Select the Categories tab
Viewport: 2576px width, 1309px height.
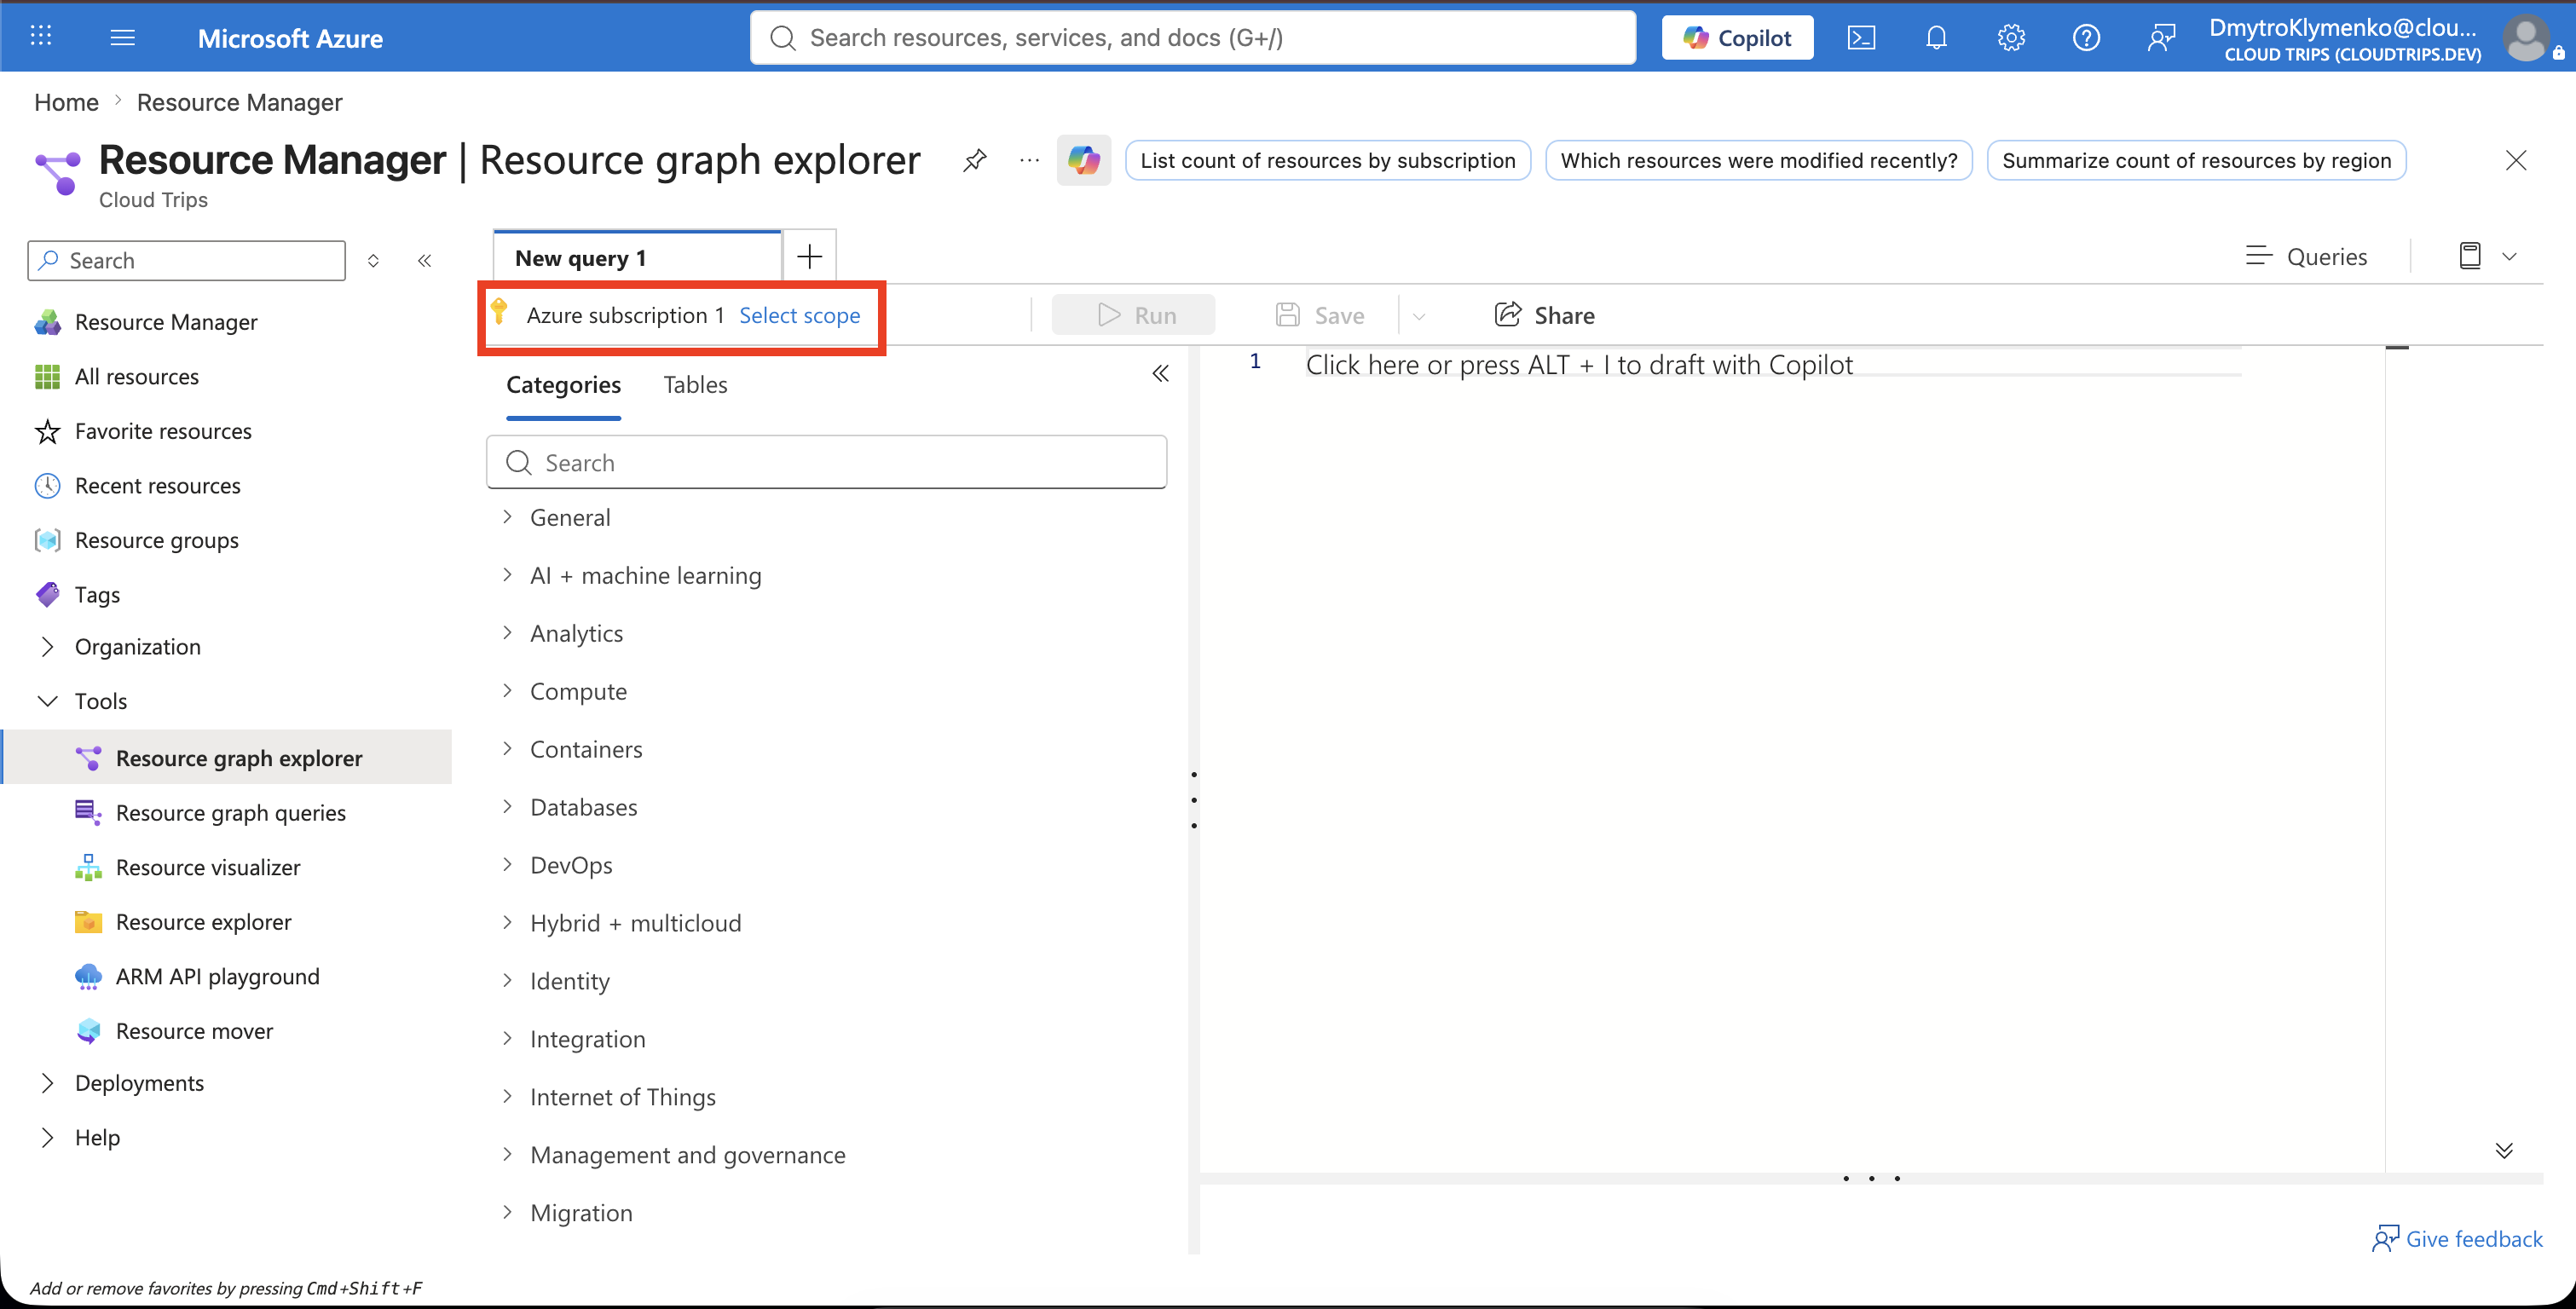(x=563, y=385)
